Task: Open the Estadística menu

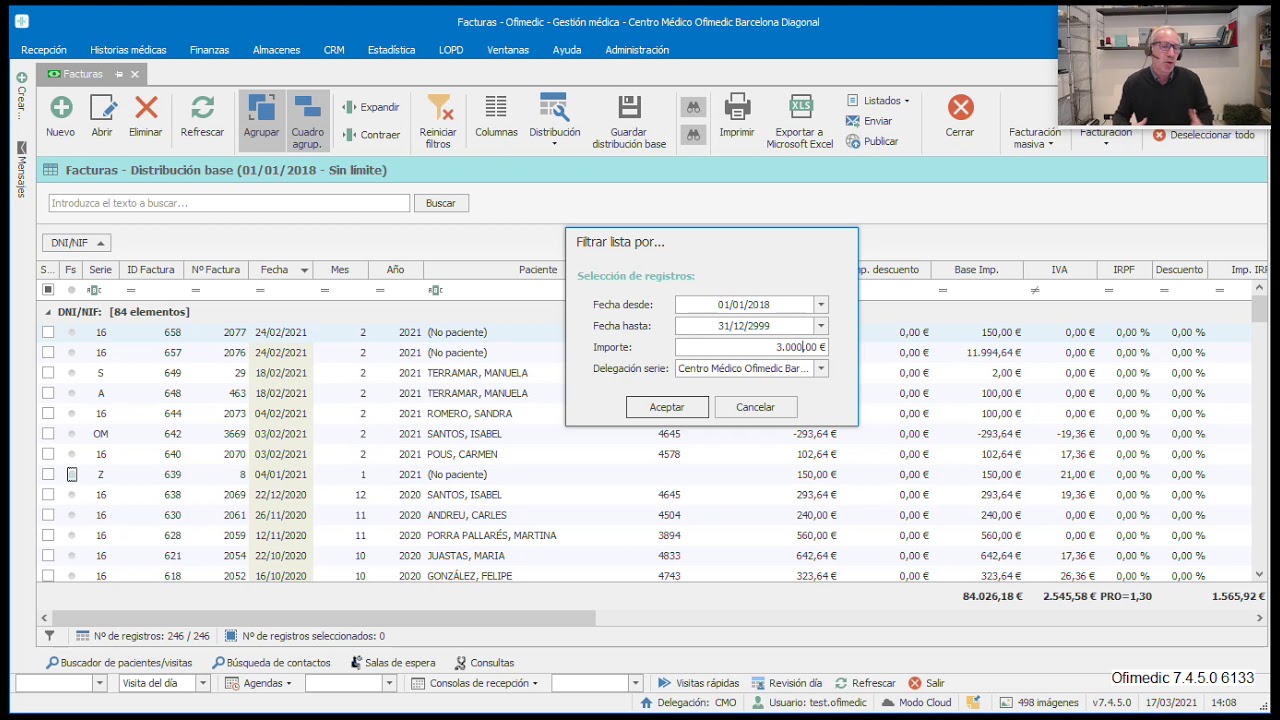Action: 391,50
